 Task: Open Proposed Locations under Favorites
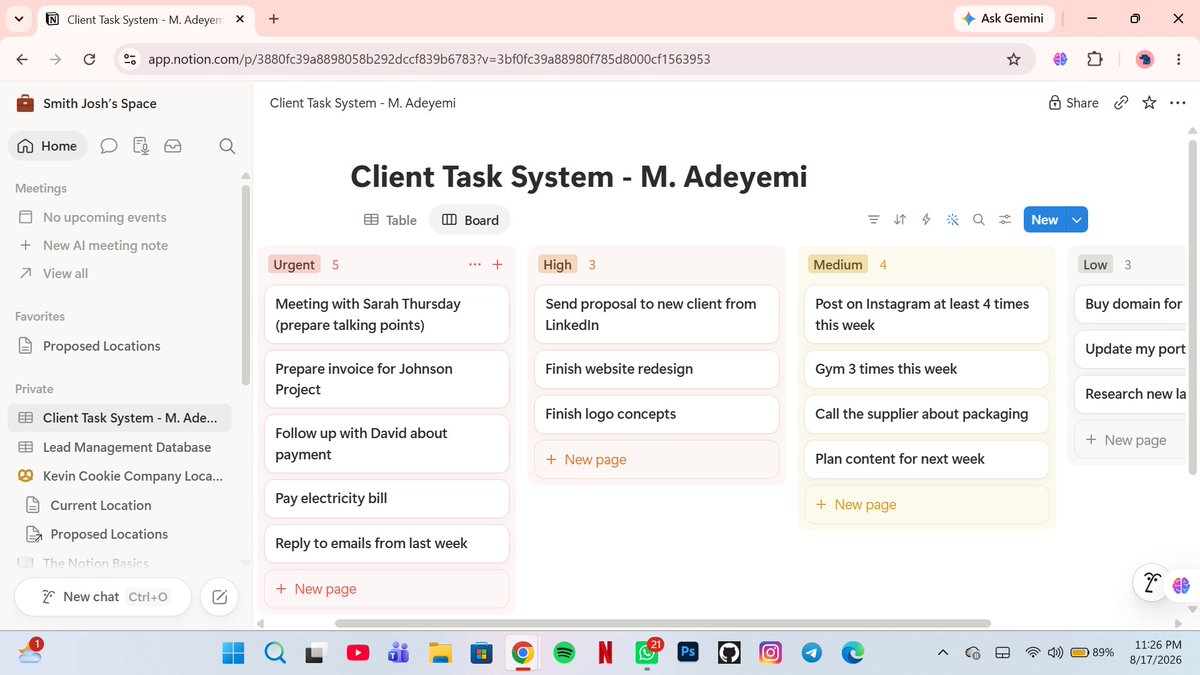(x=119, y=346)
